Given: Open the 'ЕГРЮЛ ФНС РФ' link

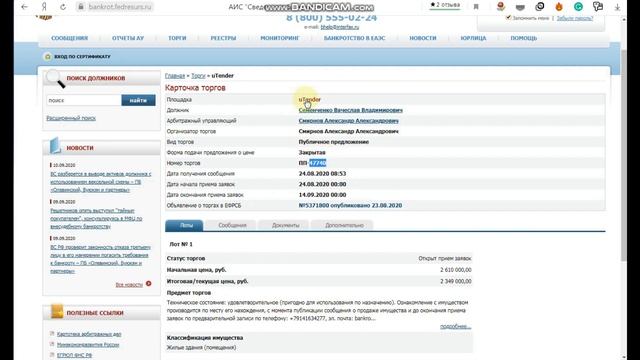Looking at the screenshot, I should [x=74, y=355].
